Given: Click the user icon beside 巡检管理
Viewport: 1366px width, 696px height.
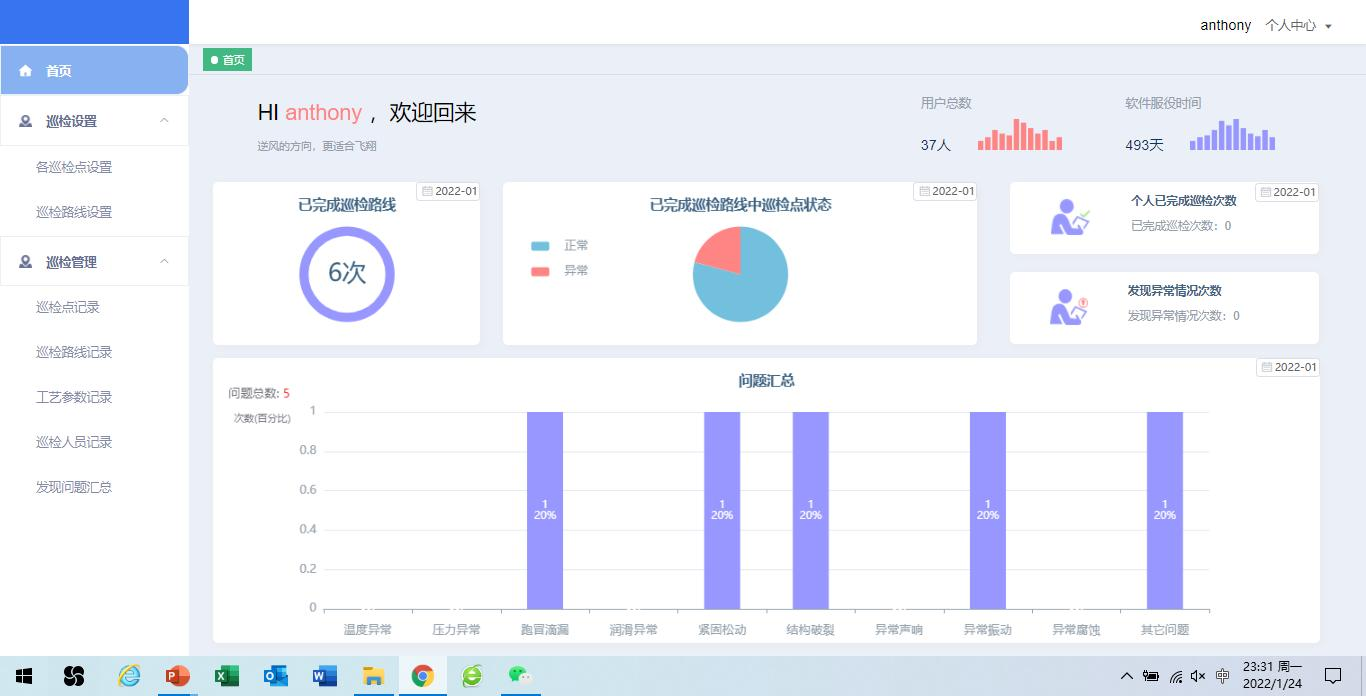Looking at the screenshot, I should pyautogui.click(x=26, y=262).
